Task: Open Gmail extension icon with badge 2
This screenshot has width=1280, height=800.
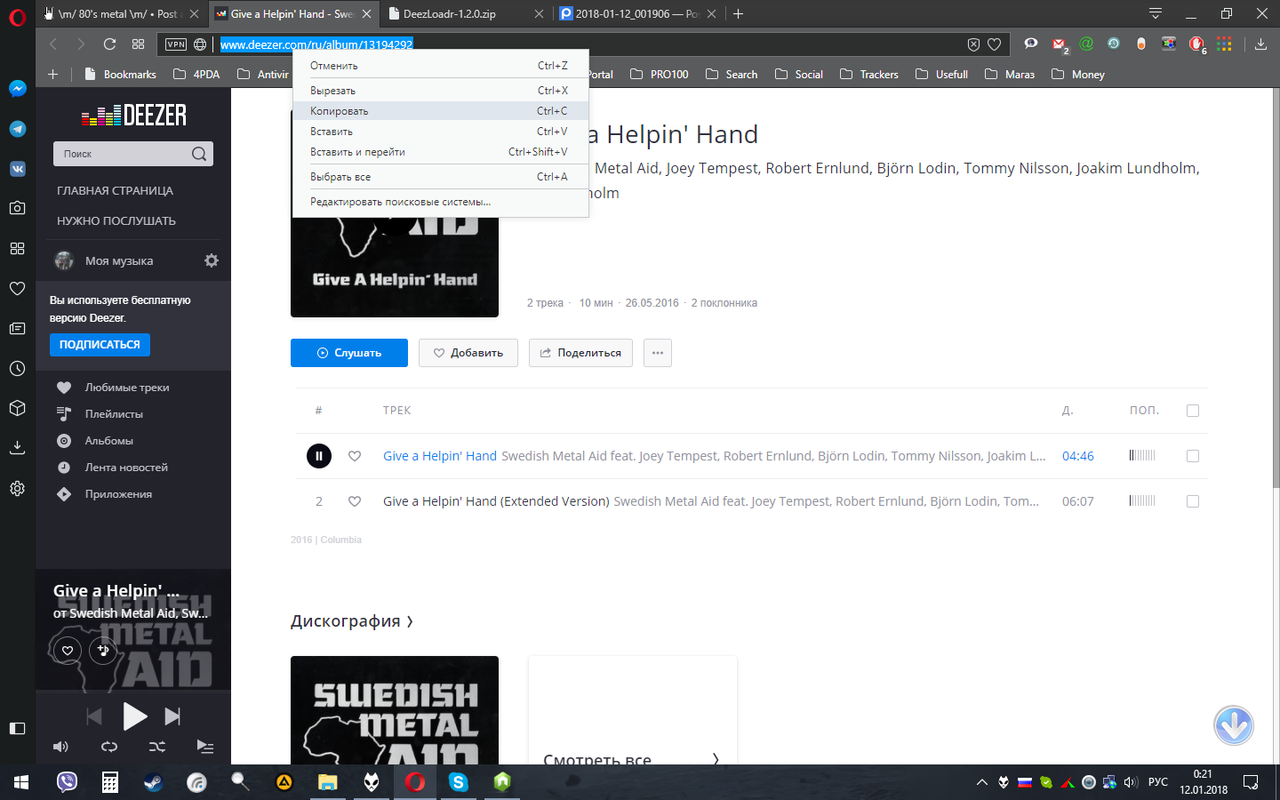Action: click(1061, 44)
